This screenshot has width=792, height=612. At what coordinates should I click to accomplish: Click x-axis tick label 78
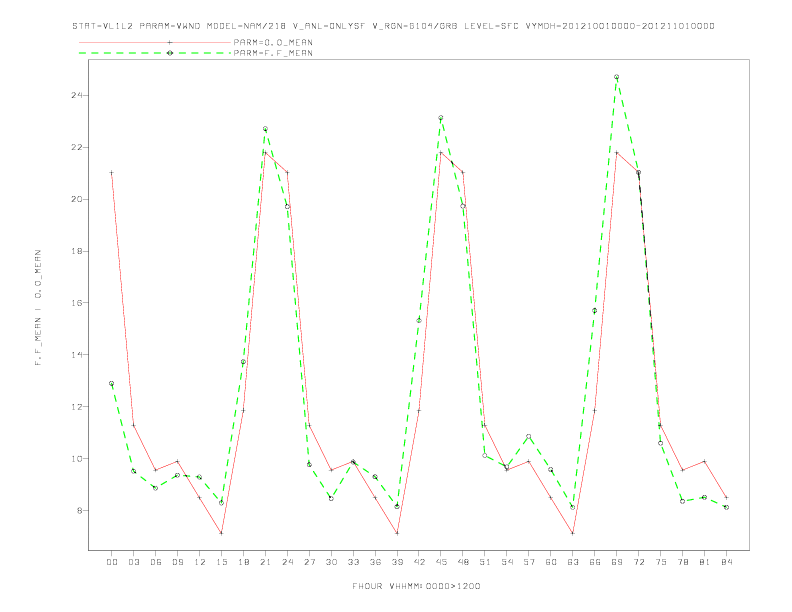683,562
